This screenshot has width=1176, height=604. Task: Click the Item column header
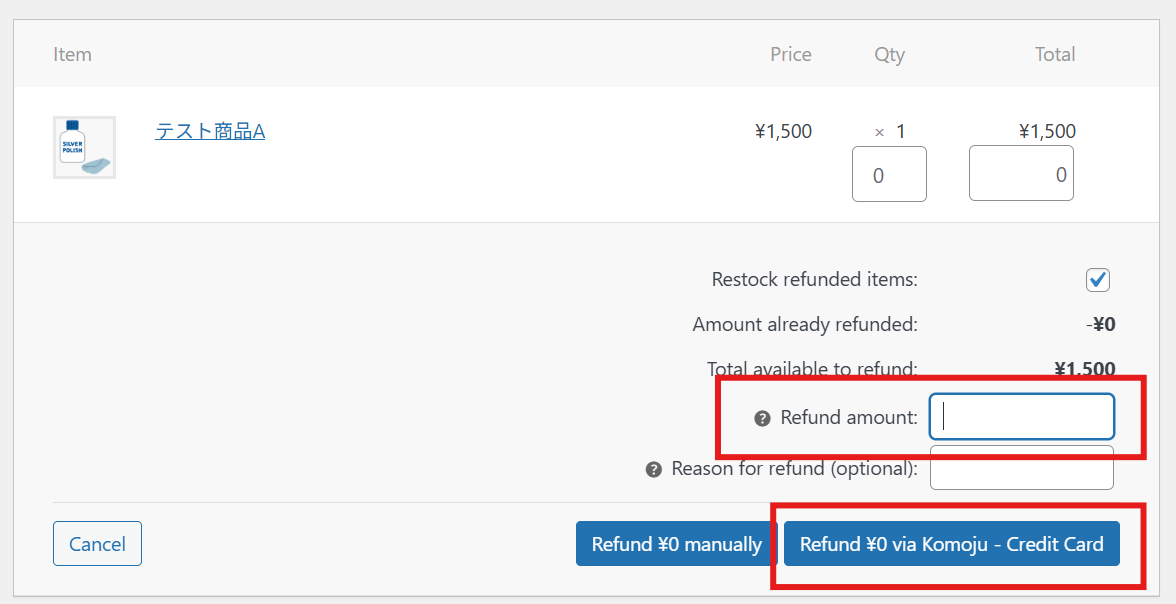tap(72, 54)
